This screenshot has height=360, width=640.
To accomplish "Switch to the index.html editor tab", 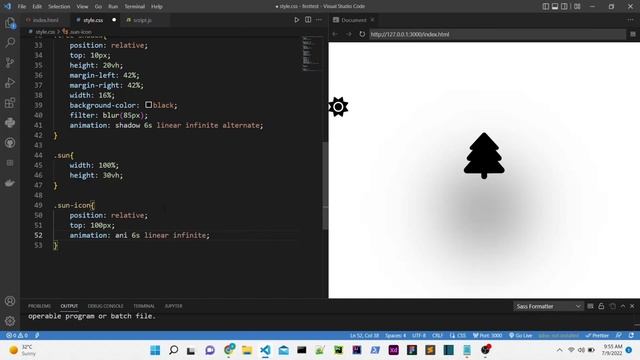I will (45, 20).
